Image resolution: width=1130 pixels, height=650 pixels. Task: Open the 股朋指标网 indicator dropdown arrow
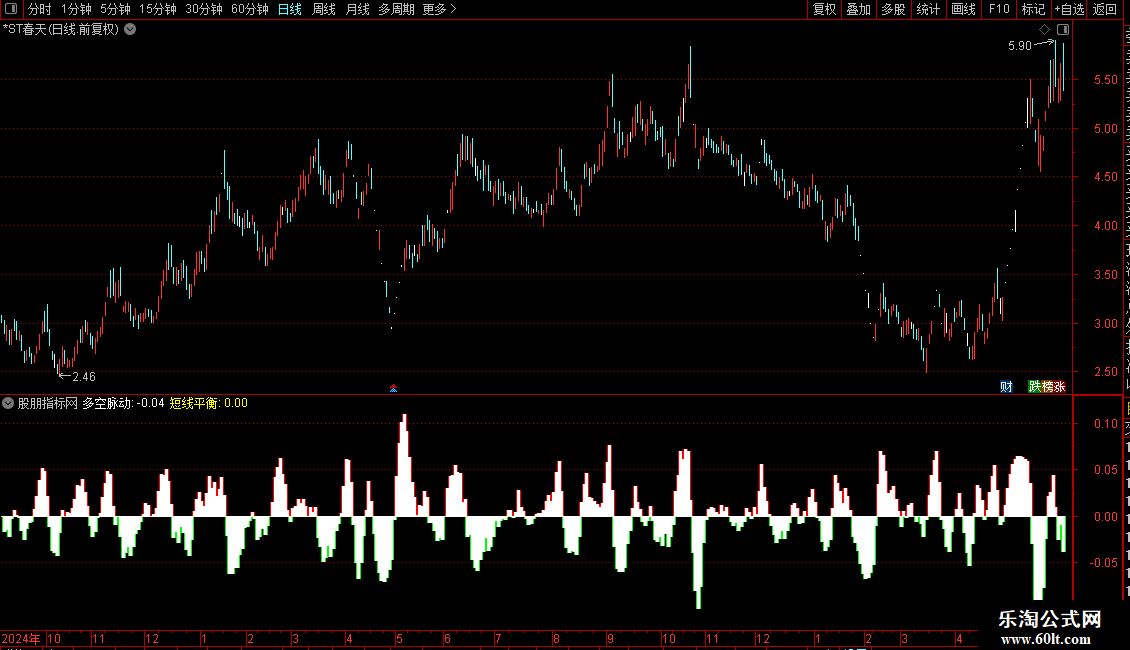click(8, 403)
